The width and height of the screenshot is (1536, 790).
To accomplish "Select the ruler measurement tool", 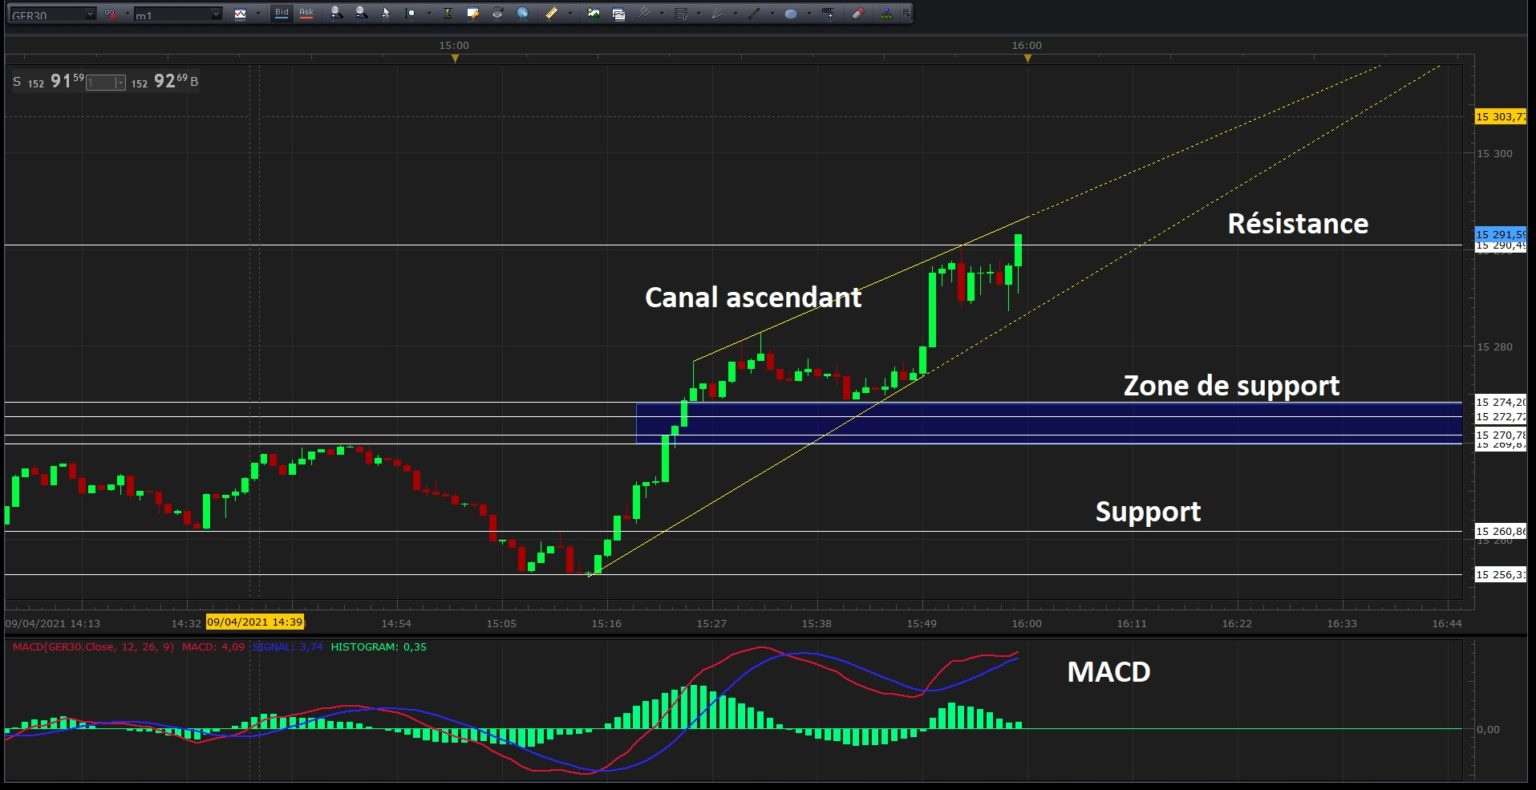I will tap(551, 14).
